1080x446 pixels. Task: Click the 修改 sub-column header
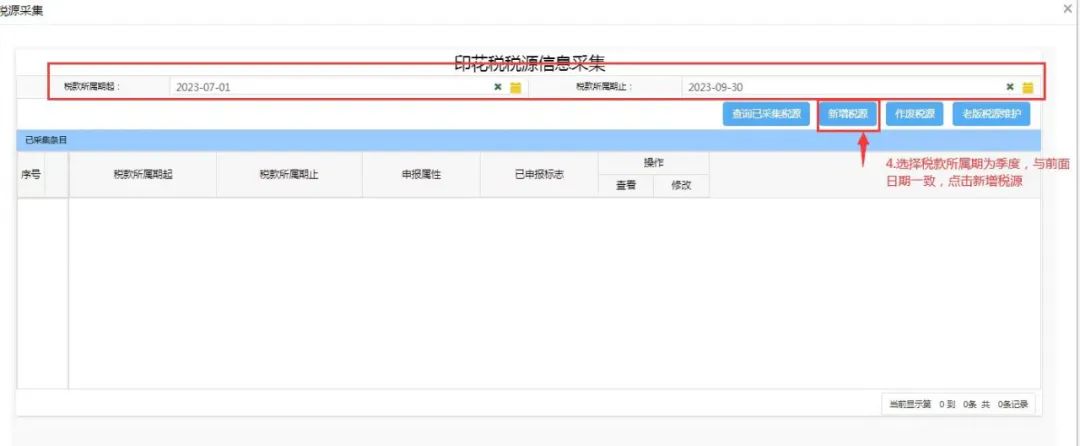681,185
